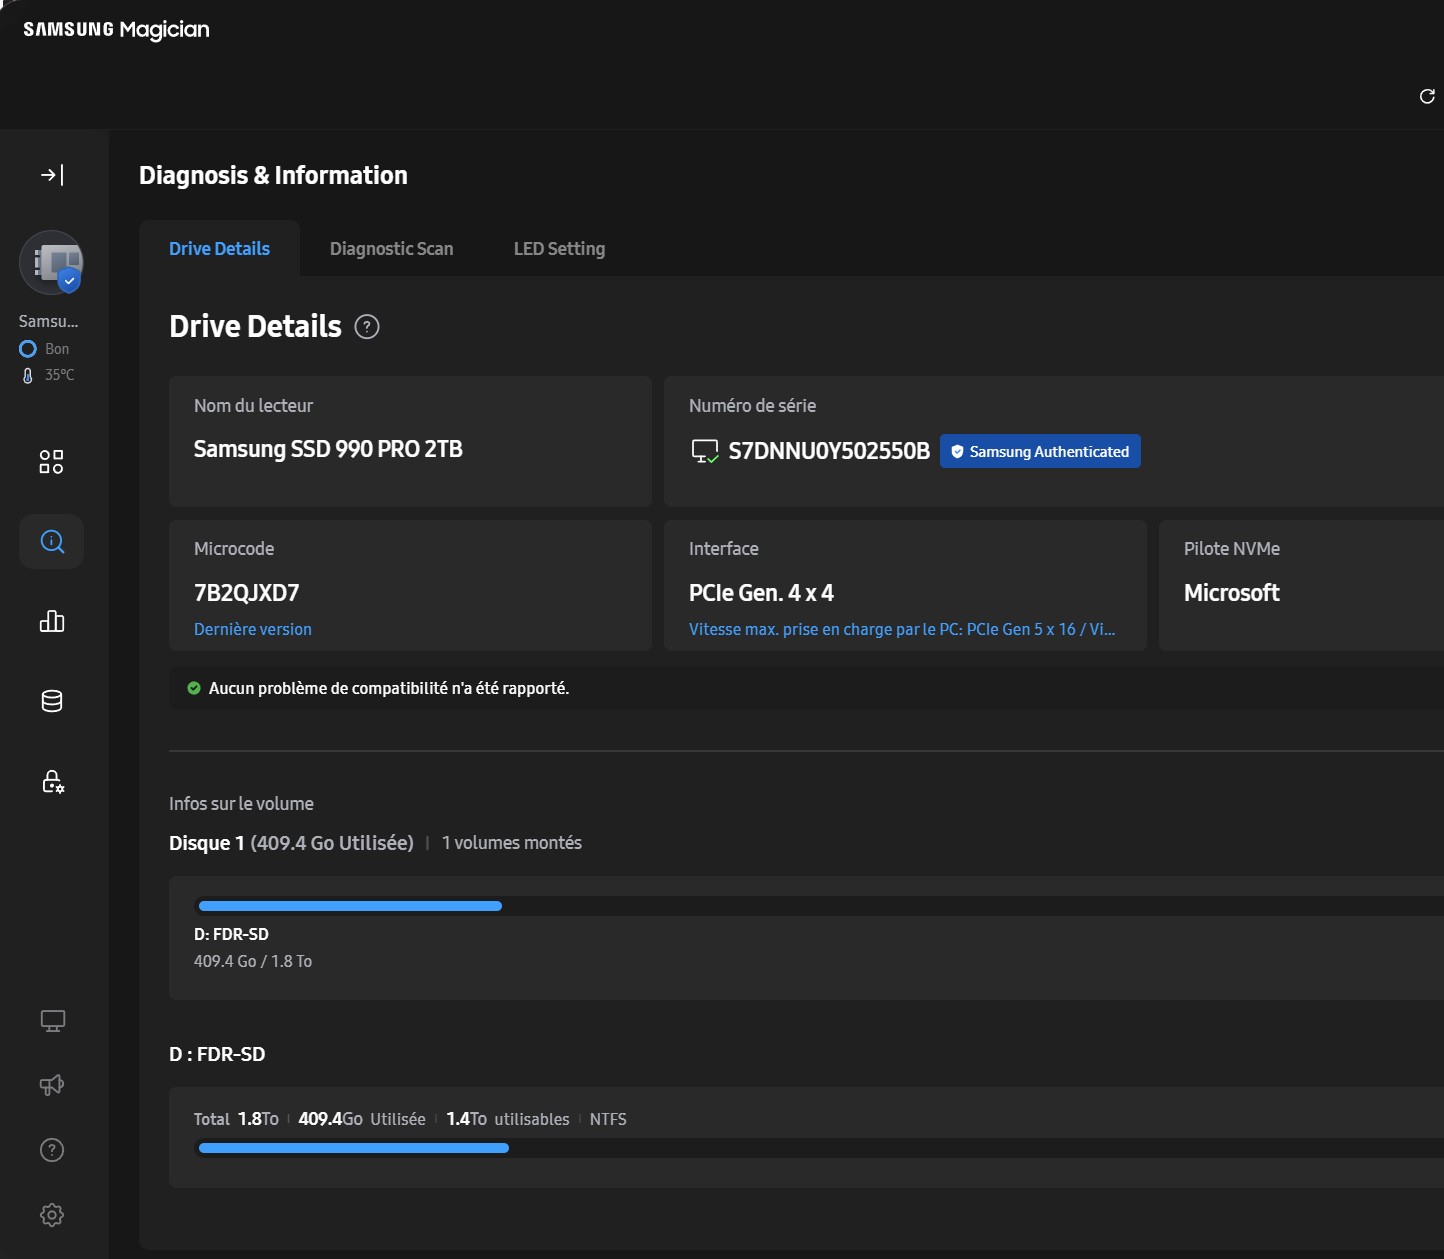Image resolution: width=1444 pixels, height=1259 pixels.
Task: Open the data security lock icon
Action: click(x=52, y=781)
